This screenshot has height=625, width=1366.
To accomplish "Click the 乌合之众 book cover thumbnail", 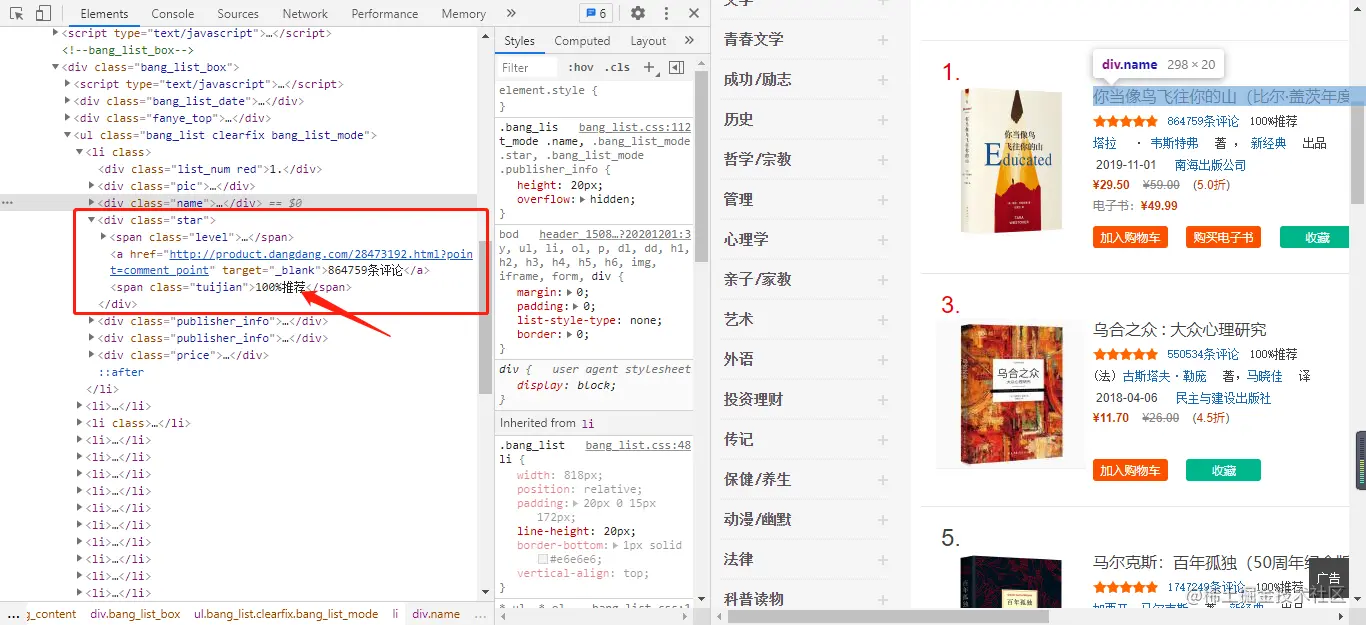I will (x=1009, y=395).
